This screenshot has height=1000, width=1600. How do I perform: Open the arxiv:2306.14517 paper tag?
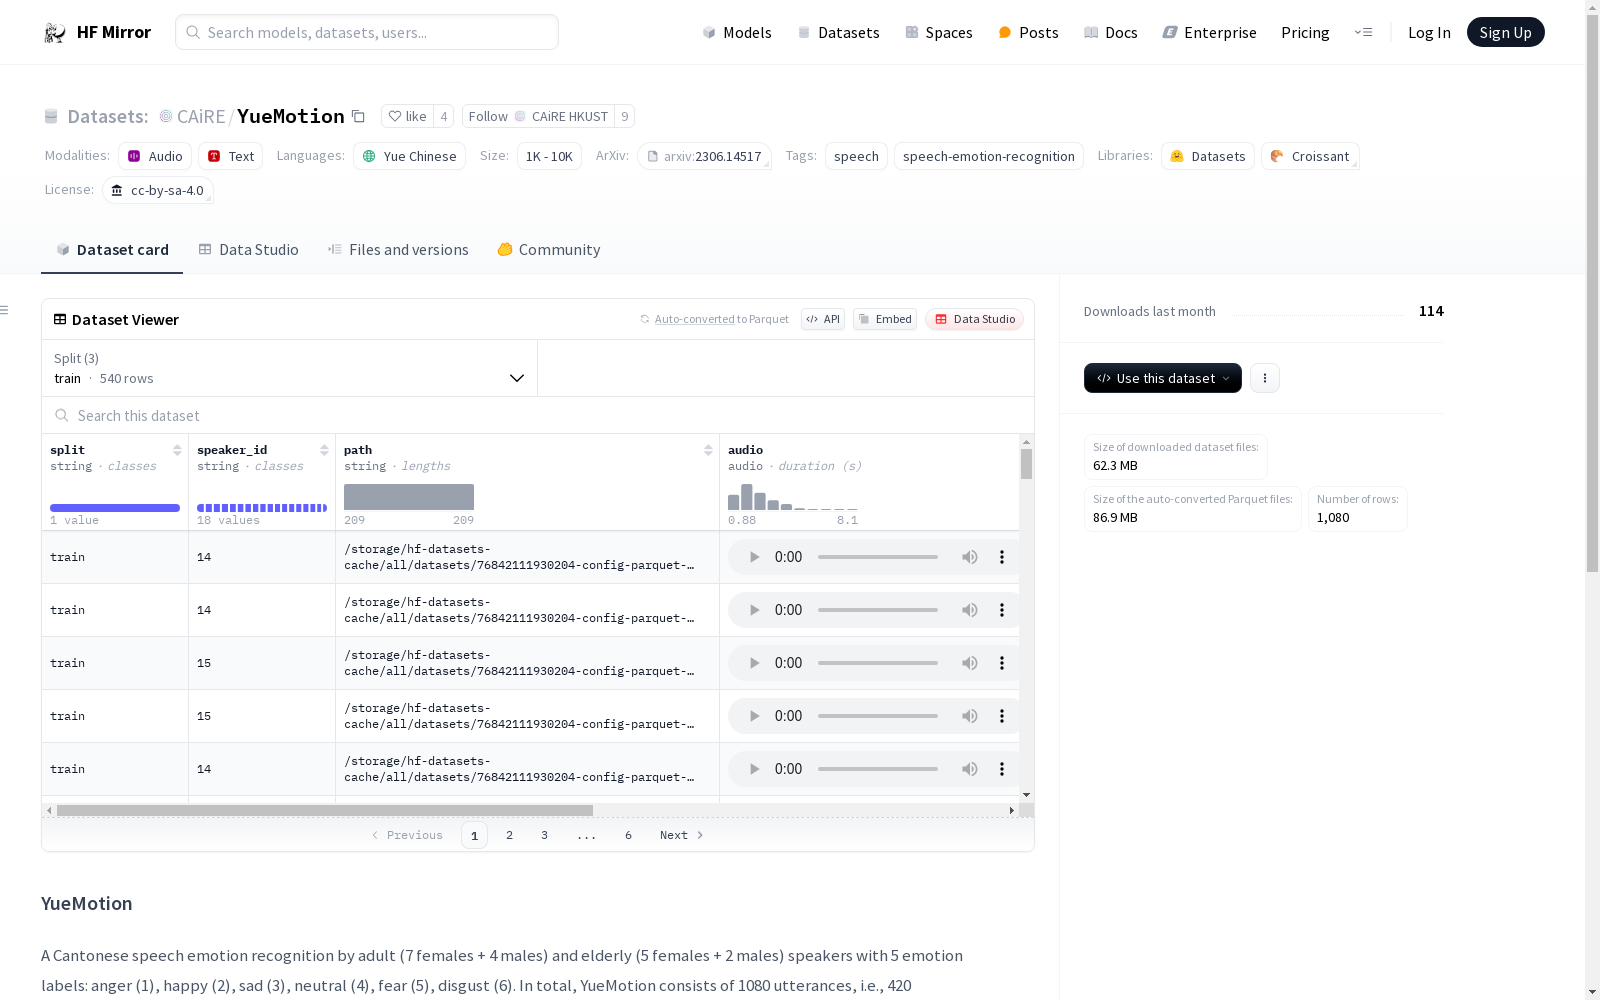tap(704, 156)
